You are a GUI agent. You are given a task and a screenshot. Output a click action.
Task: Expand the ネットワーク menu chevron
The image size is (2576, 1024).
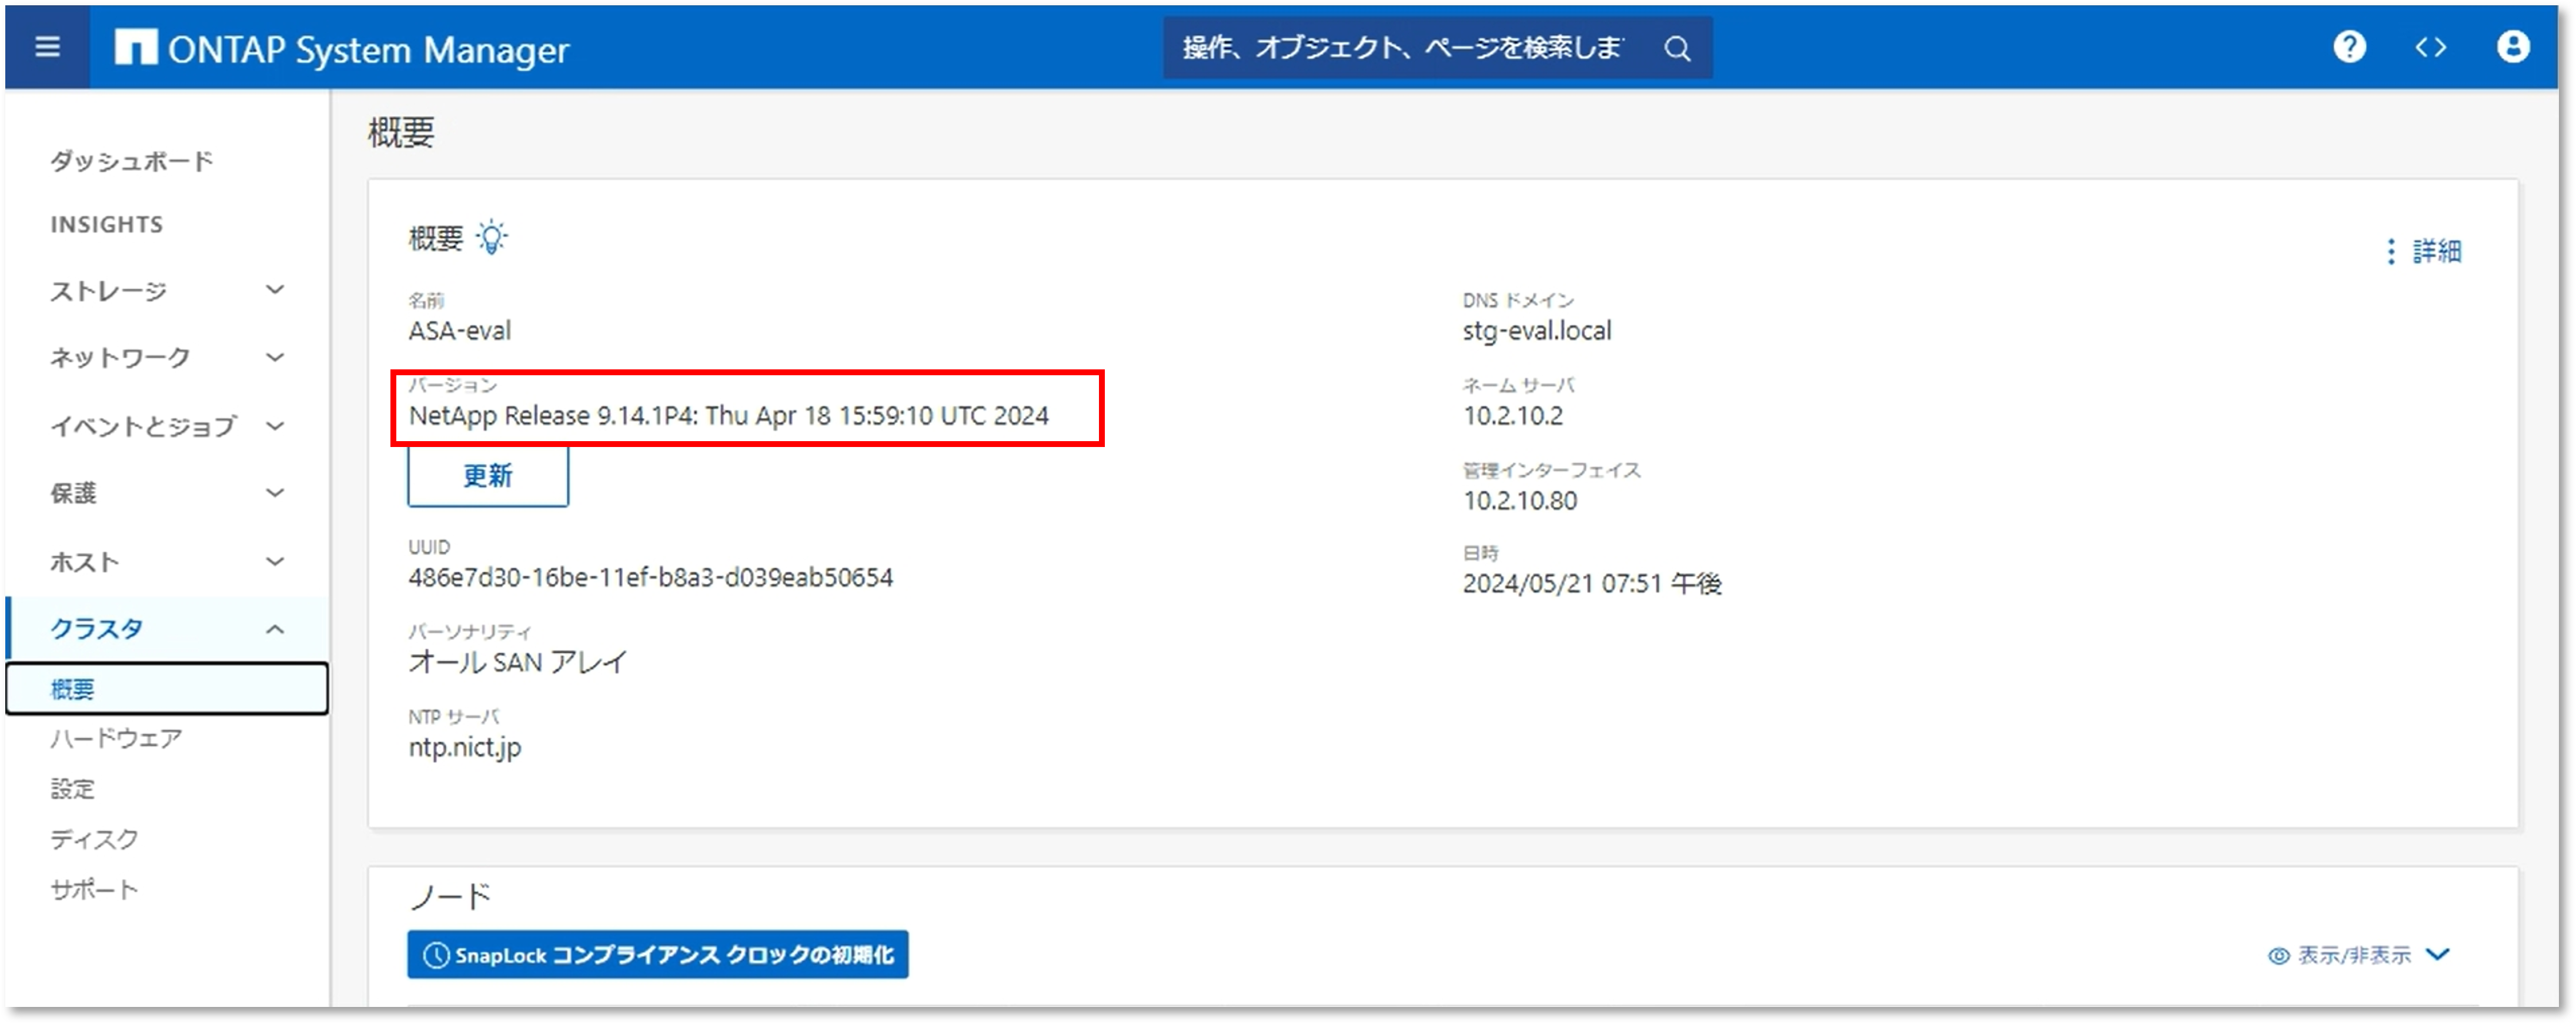pos(275,357)
